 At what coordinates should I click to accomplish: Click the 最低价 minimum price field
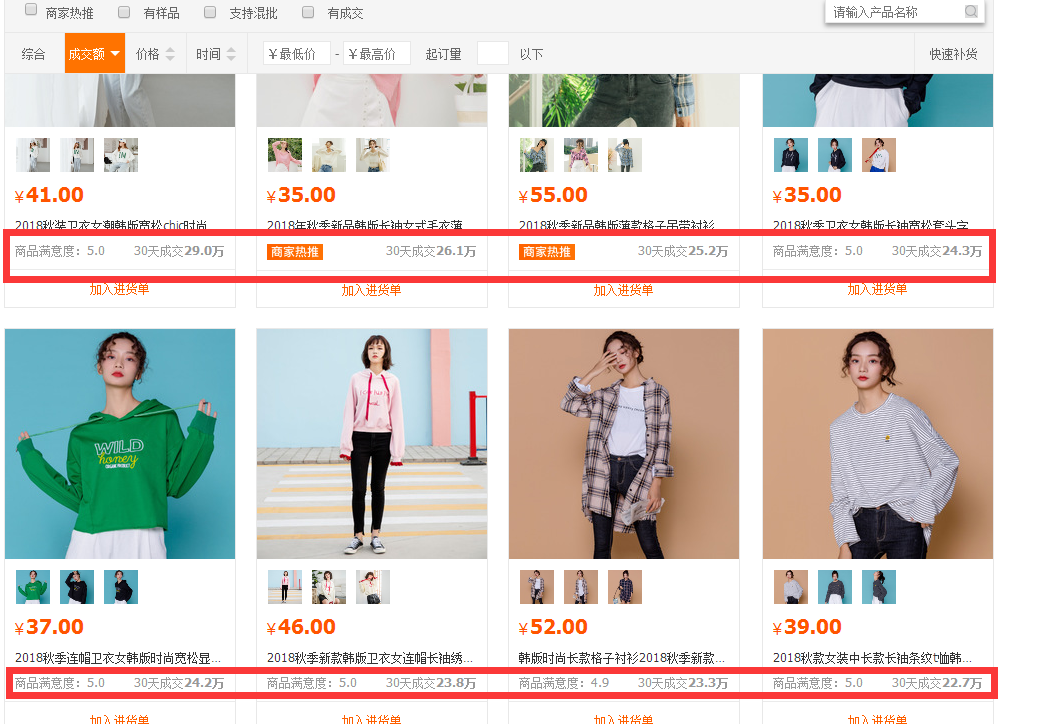pyautogui.click(x=297, y=54)
